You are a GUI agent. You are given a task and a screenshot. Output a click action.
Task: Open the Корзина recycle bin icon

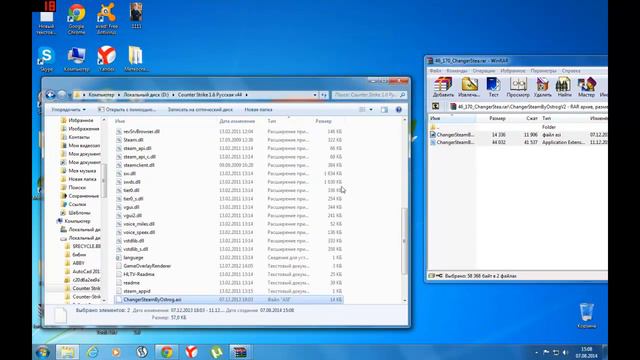(x=587, y=315)
